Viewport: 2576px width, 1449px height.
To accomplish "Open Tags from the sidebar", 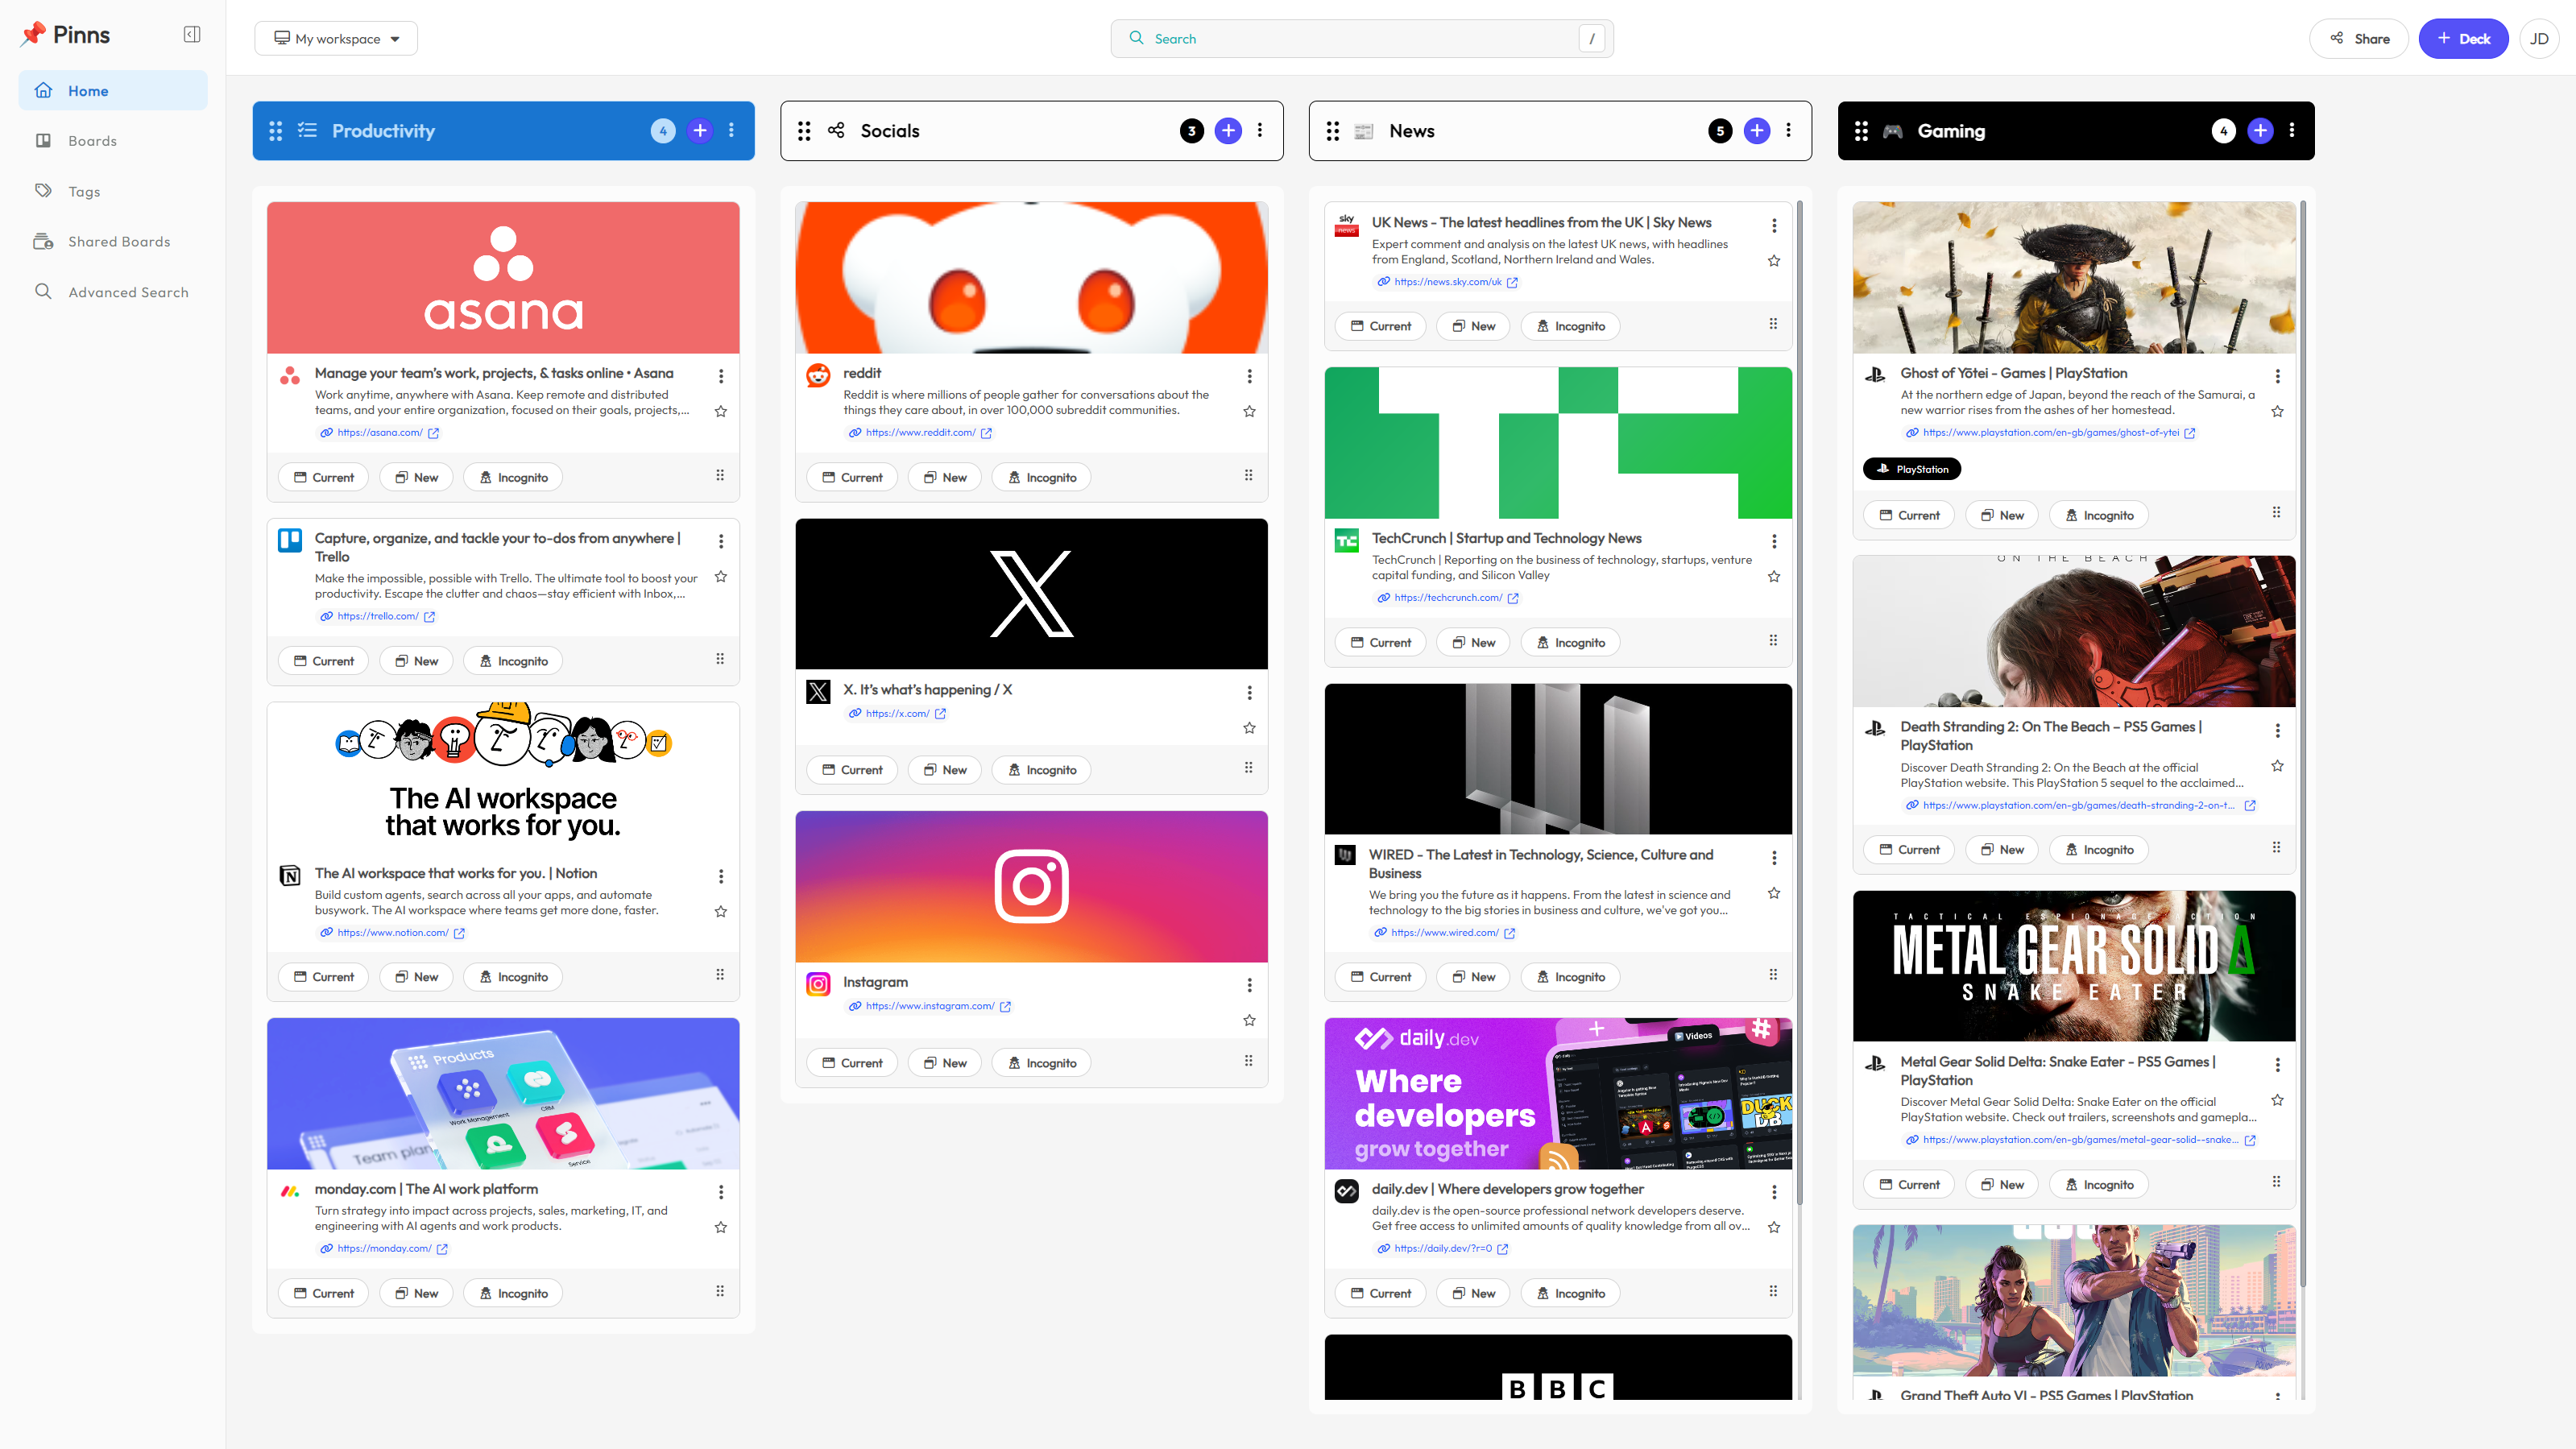I will tap(83, 191).
